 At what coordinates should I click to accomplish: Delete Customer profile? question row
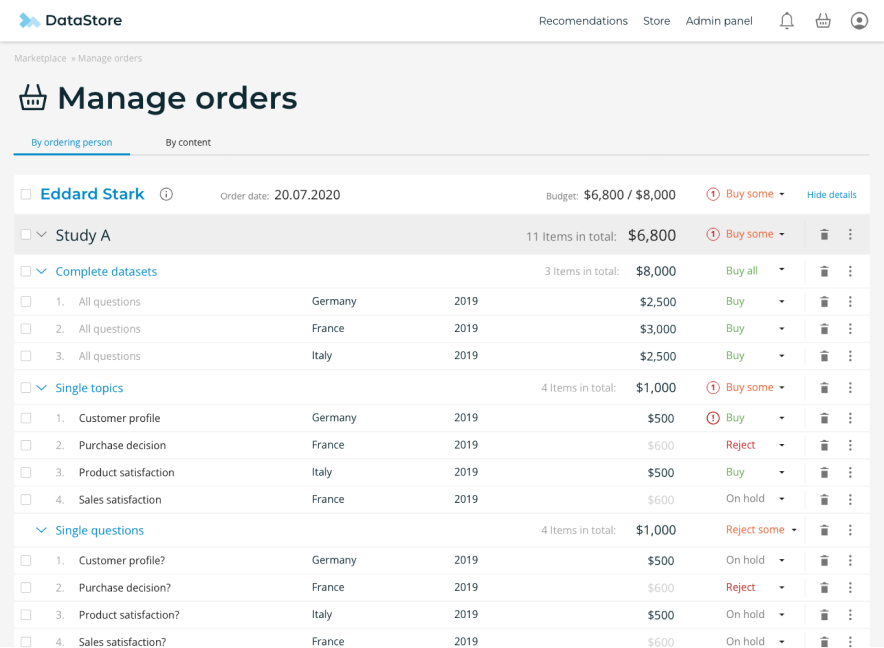point(824,561)
